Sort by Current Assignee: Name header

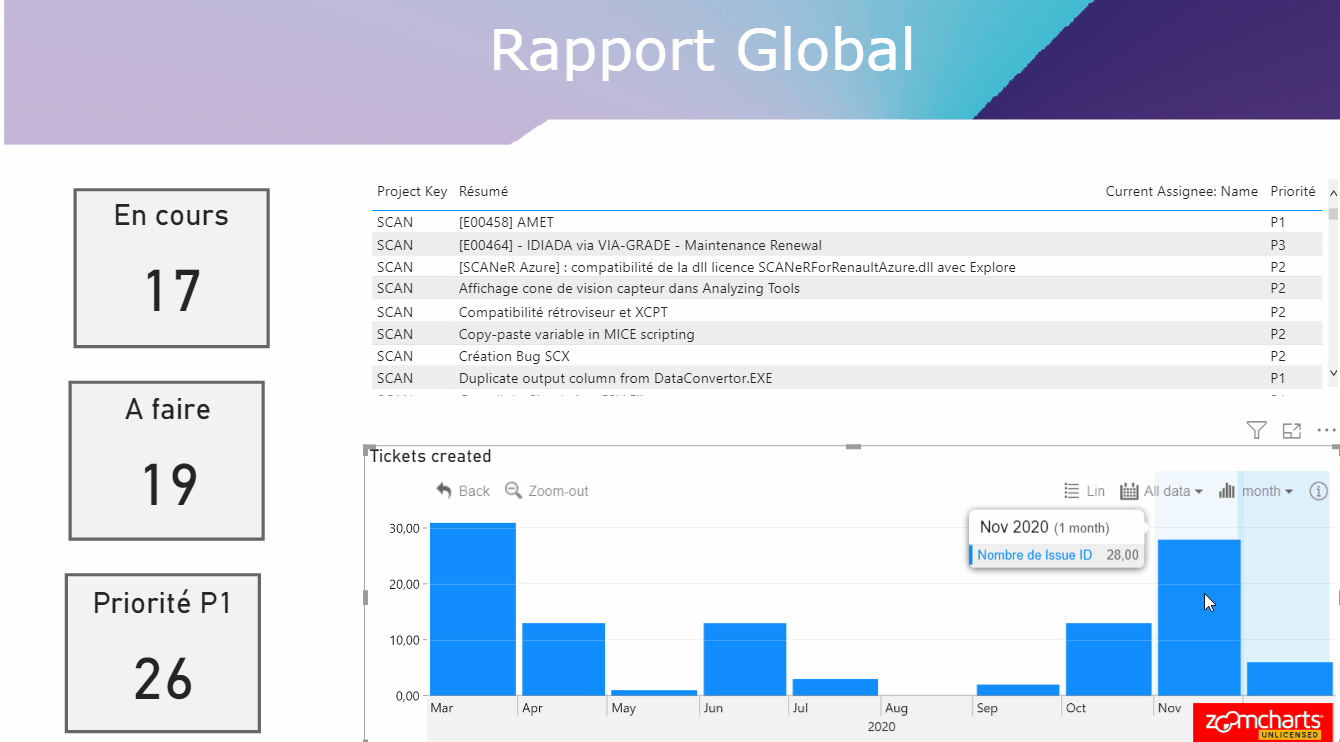(1181, 191)
